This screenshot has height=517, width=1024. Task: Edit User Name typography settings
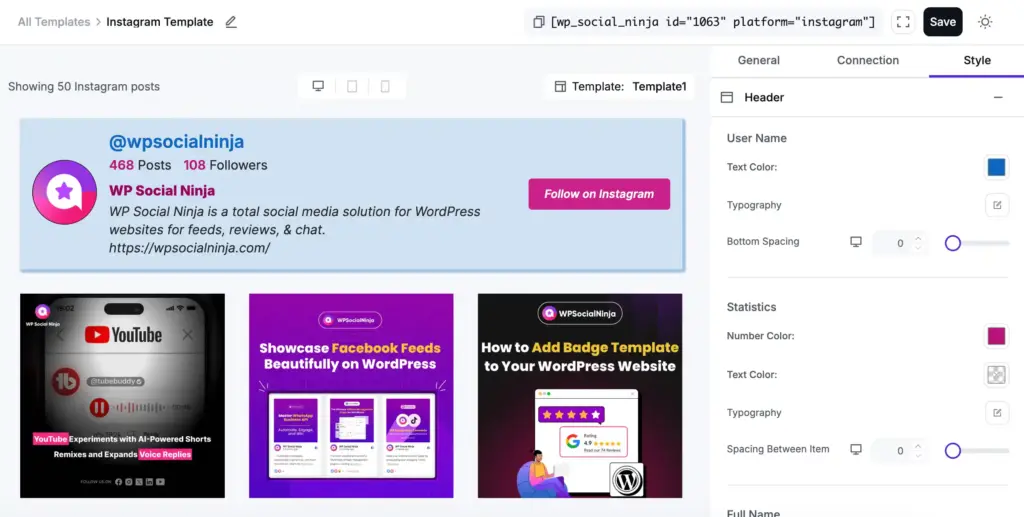pos(996,205)
